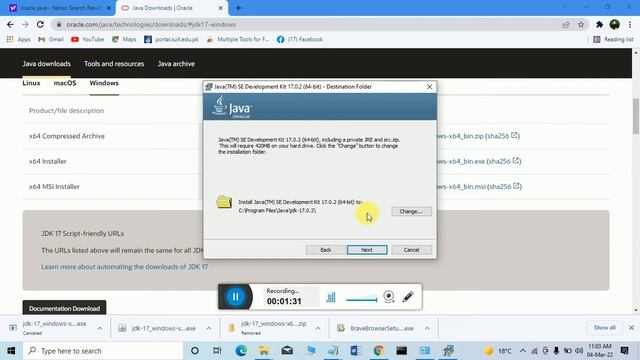Open Learn more about automating downloads link
Viewport: 640px width, 360px height.
pos(124,267)
